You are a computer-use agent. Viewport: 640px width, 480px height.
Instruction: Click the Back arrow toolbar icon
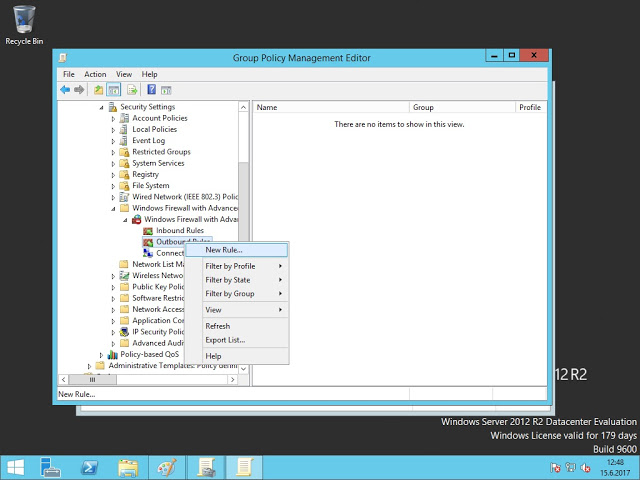(x=65, y=90)
